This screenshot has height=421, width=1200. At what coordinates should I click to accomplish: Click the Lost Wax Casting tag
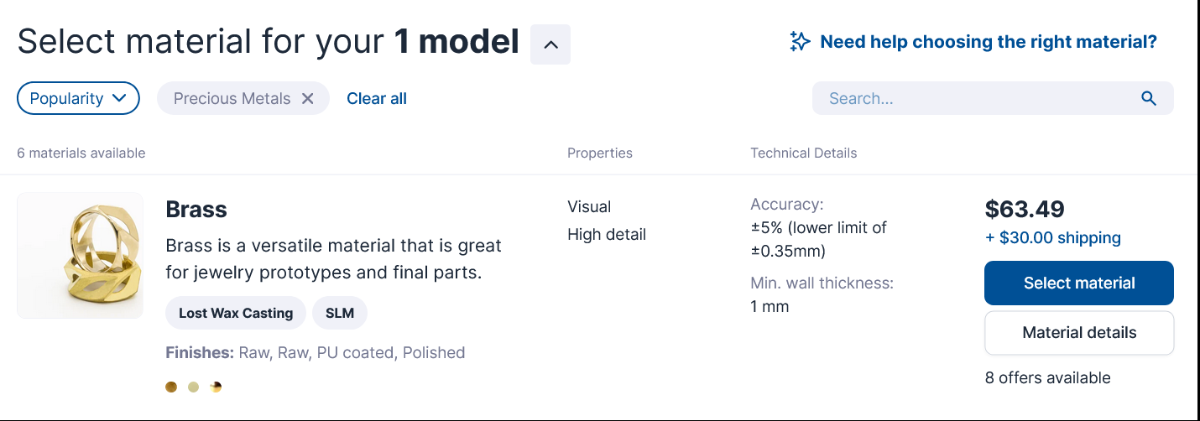[236, 313]
